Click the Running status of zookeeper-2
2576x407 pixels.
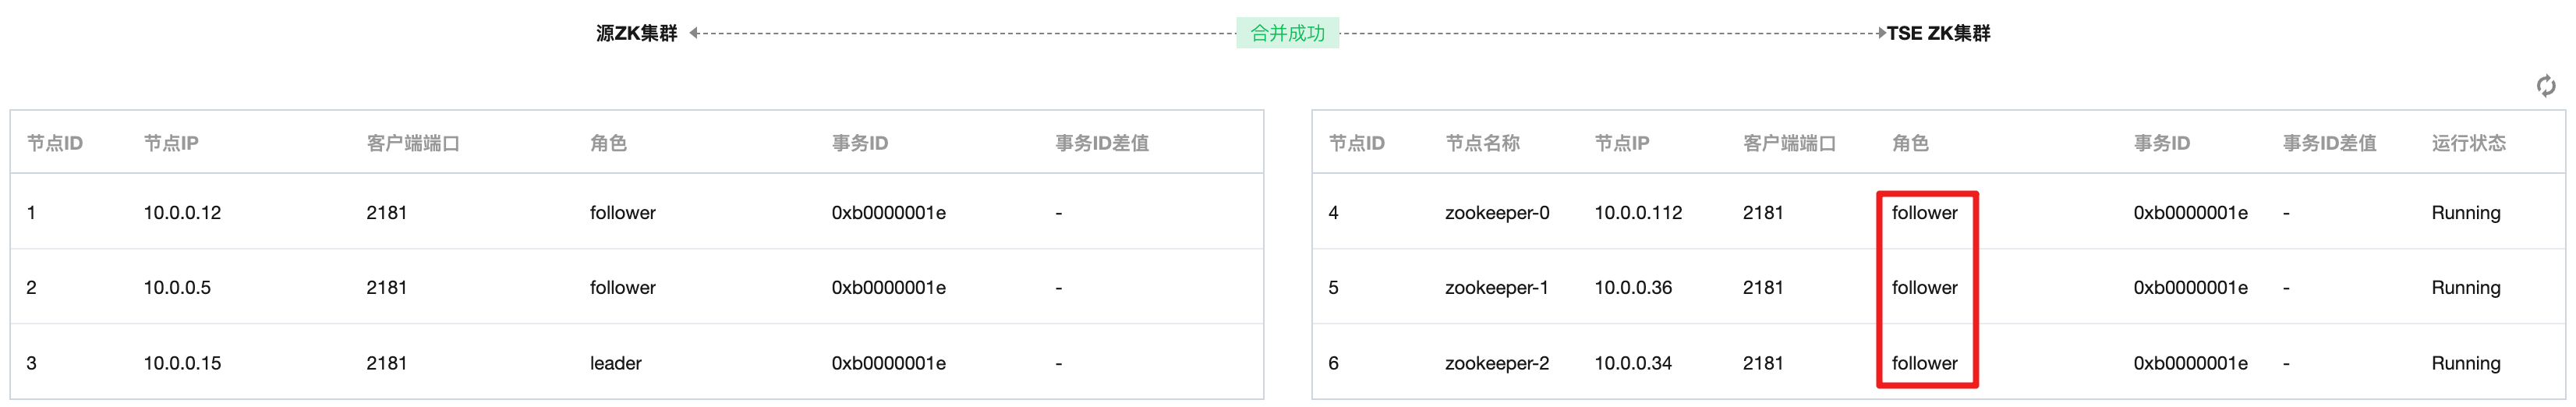click(x=2465, y=363)
